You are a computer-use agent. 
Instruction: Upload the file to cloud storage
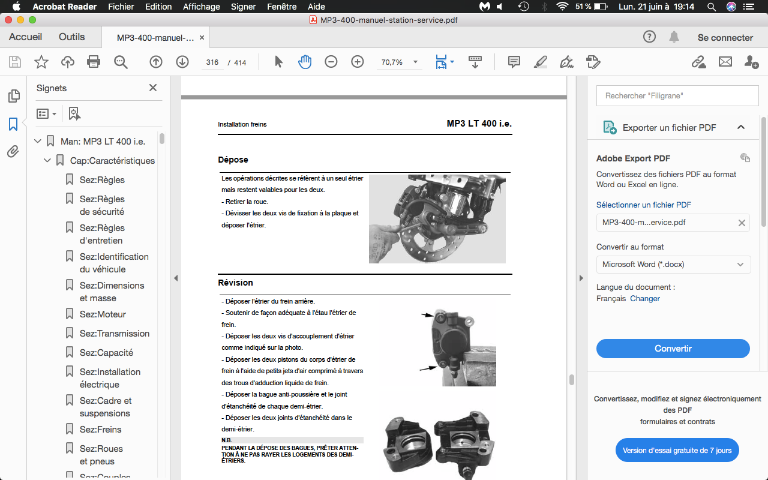pyautogui.click(x=67, y=62)
